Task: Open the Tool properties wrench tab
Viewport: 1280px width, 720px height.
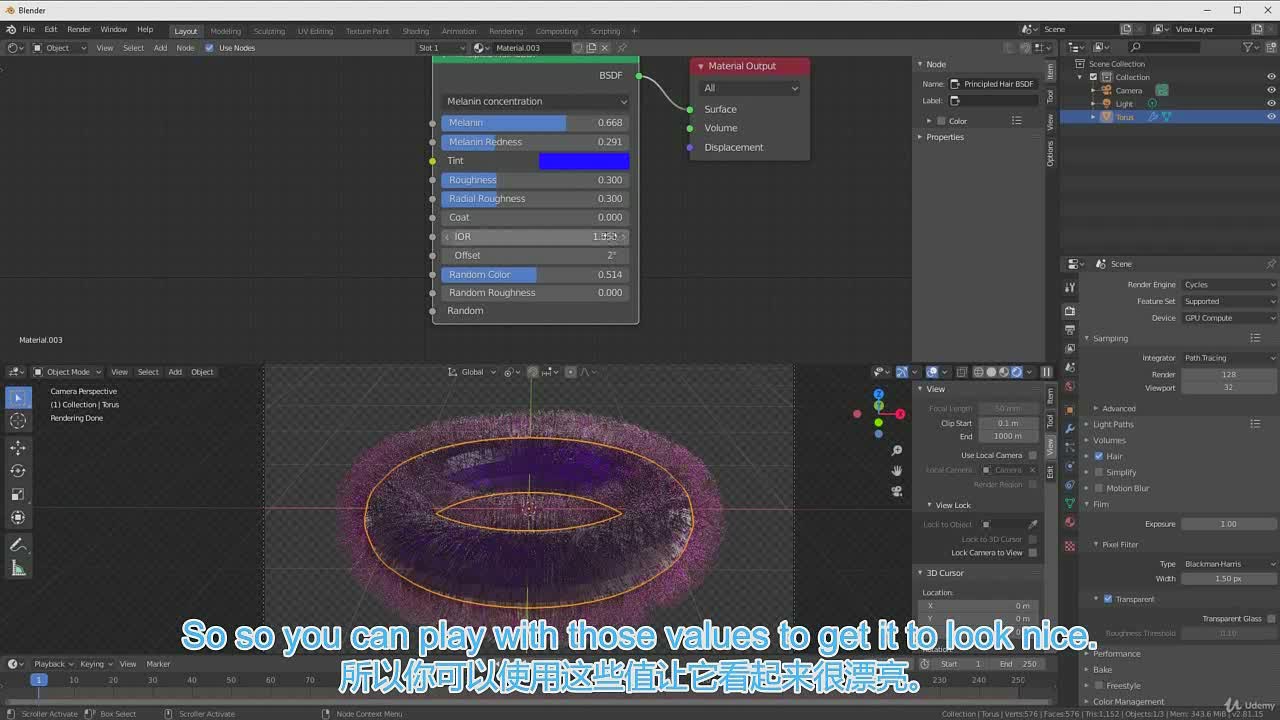Action: click(x=1070, y=287)
